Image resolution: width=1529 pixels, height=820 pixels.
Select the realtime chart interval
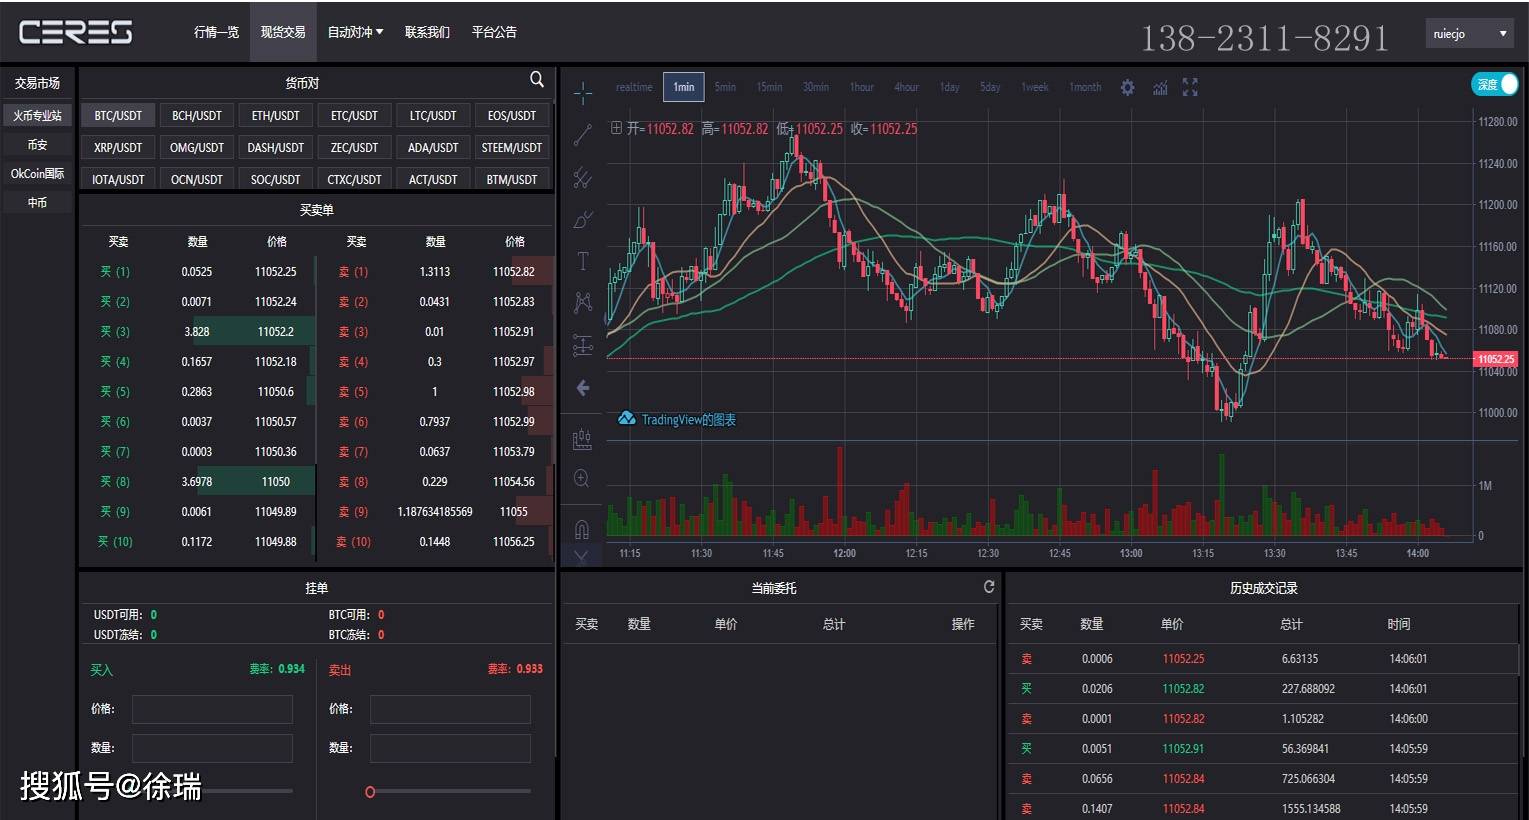(634, 87)
